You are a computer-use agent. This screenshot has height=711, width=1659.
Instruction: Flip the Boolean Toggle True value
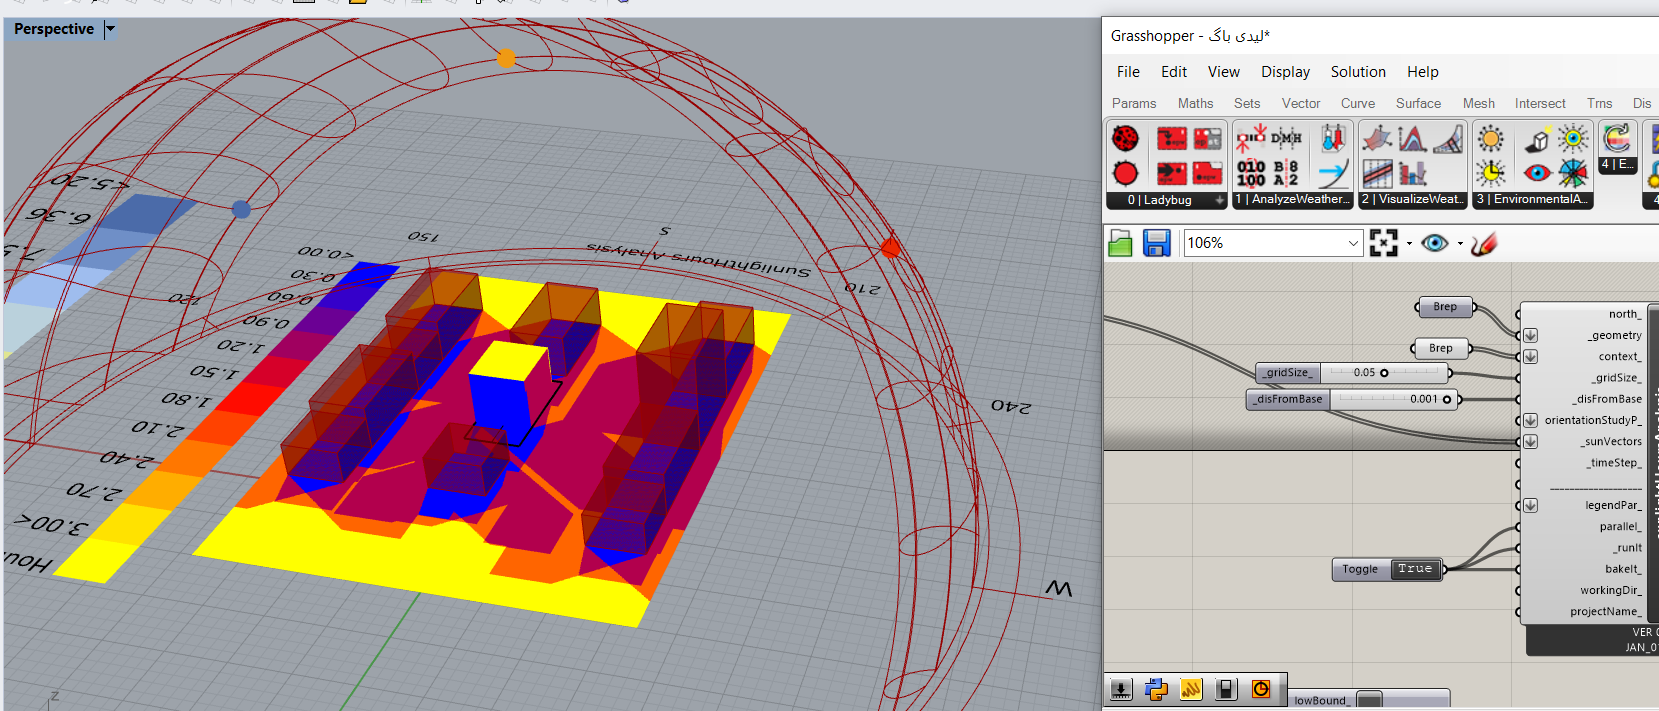point(1415,569)
